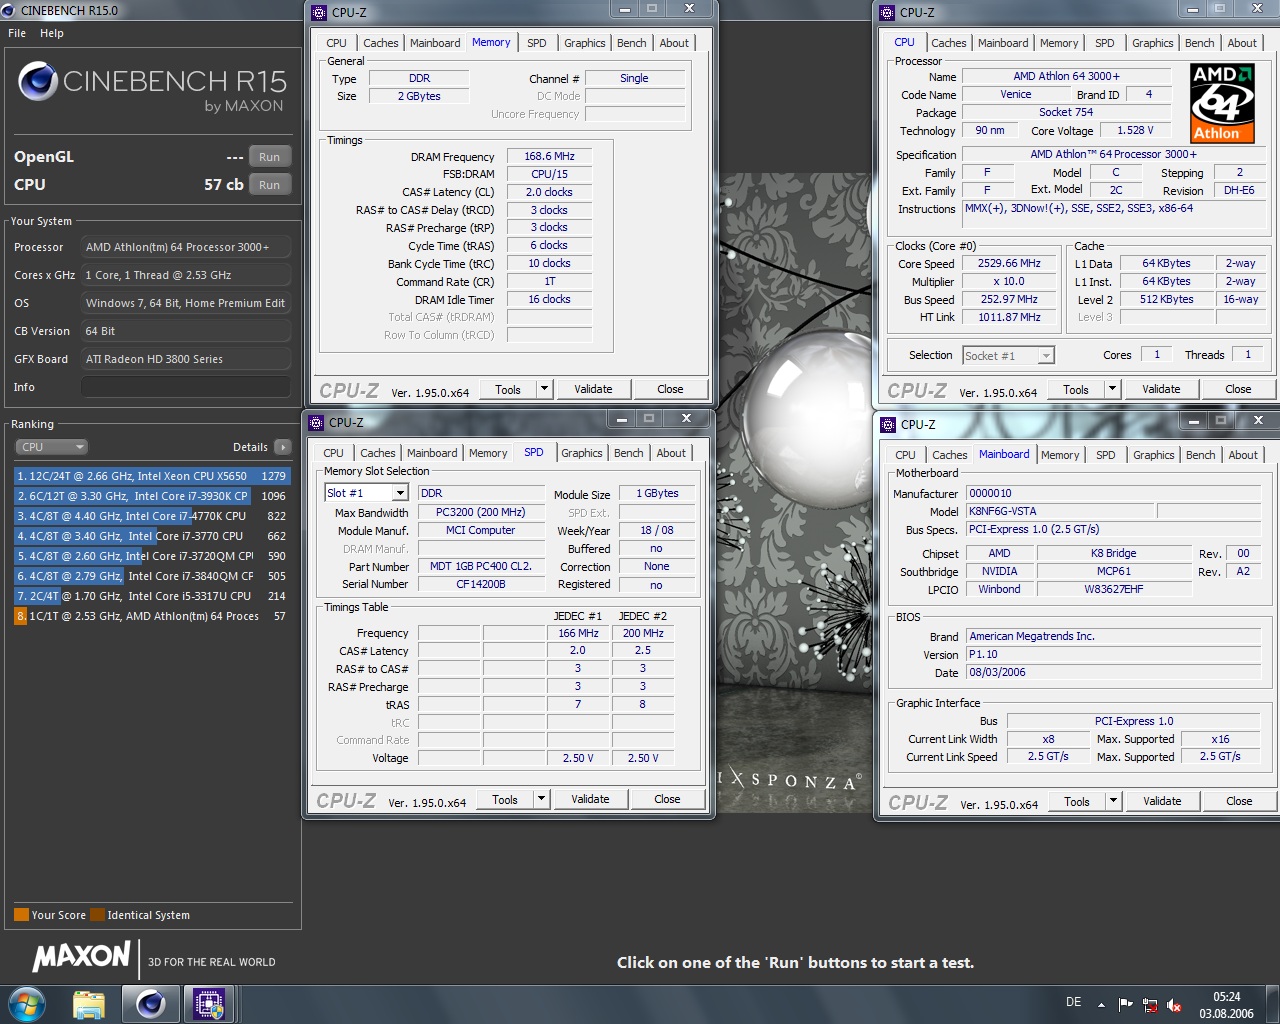Click the Cinebench logo sphere icon
Screen dimensions: 1280x1024
point(38,81)
